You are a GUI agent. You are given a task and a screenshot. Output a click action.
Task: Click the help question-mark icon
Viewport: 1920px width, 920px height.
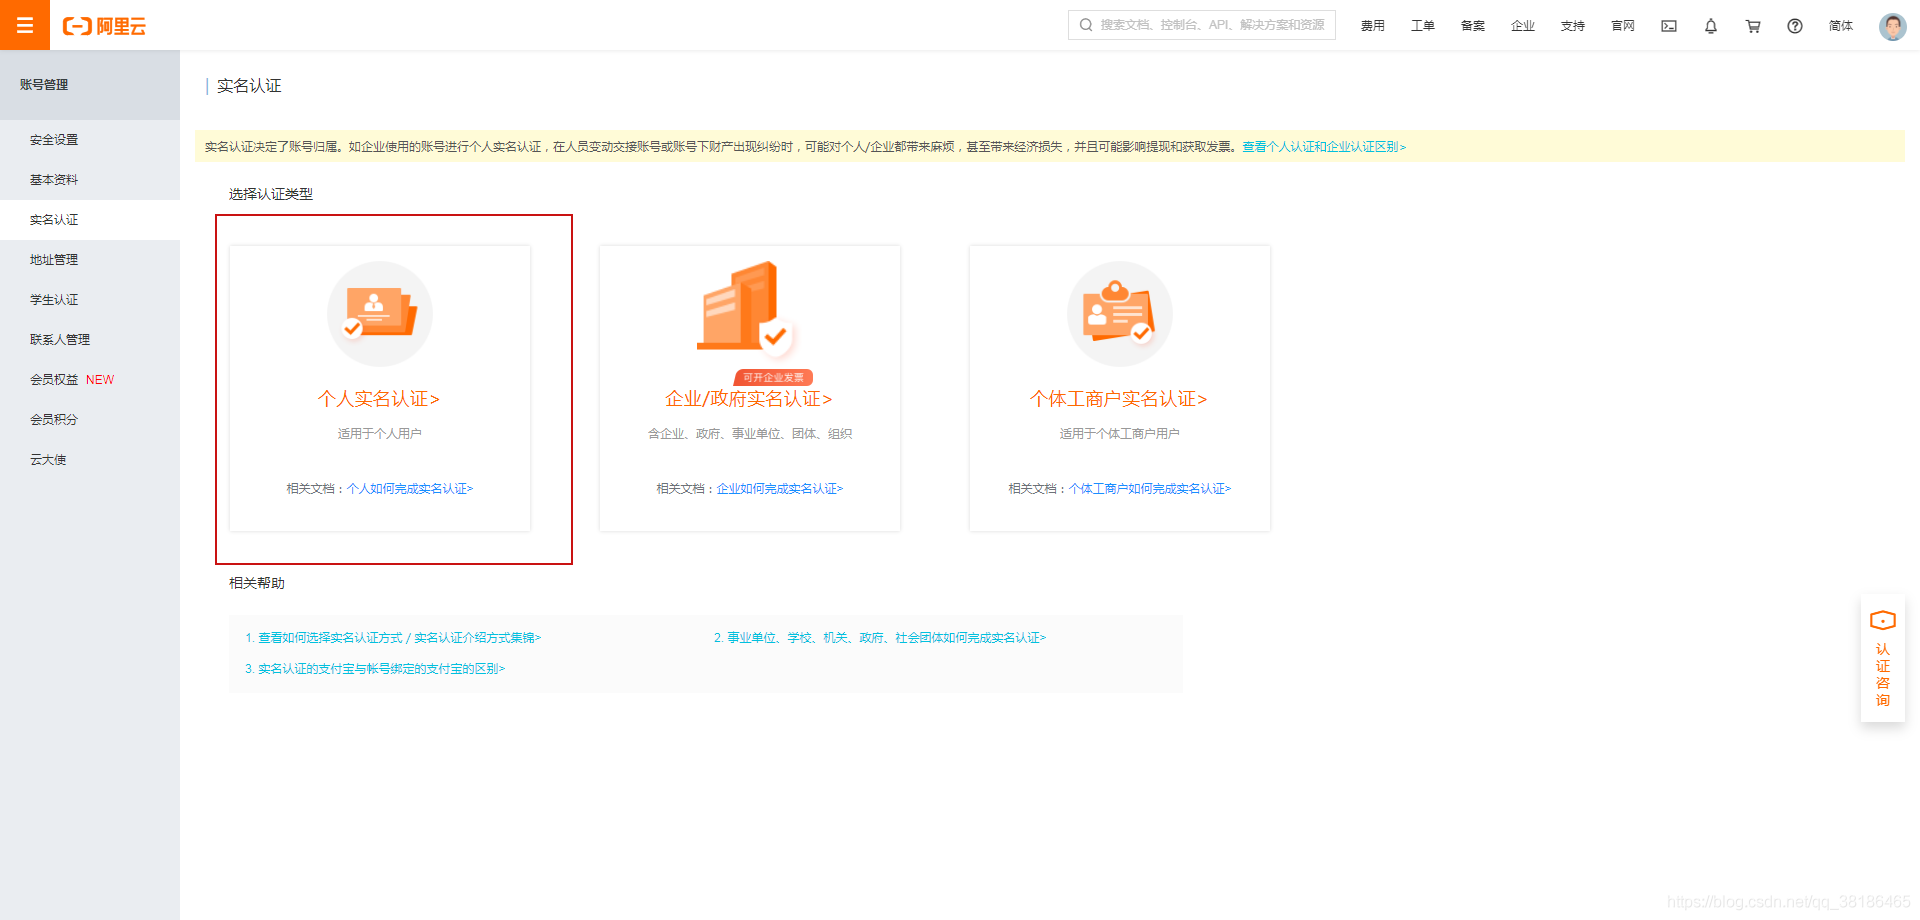(x=1794, y=26)
